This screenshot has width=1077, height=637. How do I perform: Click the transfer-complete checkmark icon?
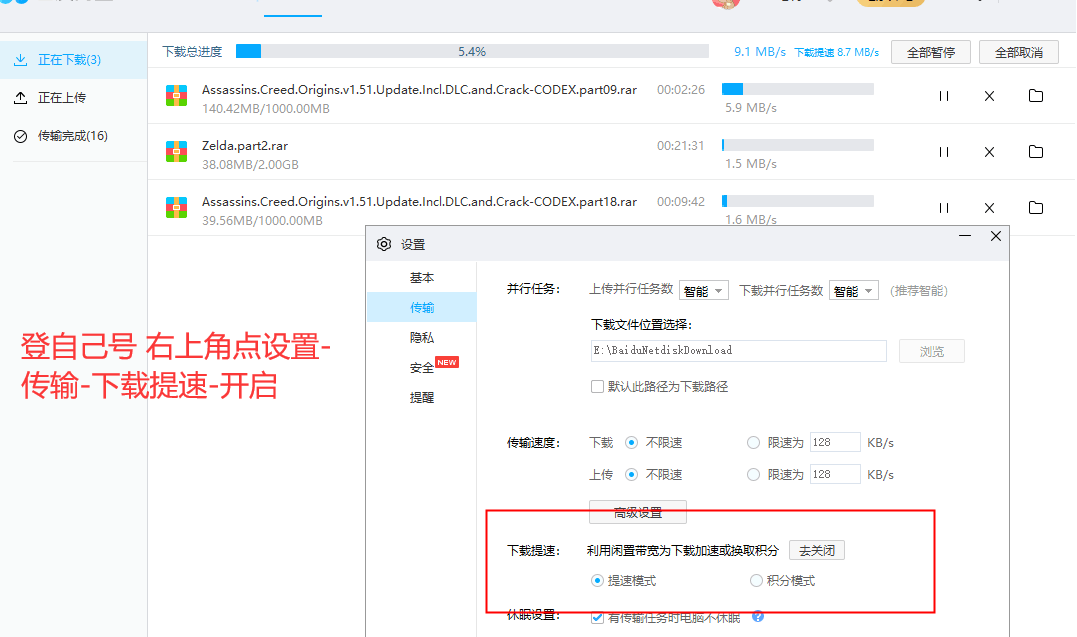(x=21, y=136)
